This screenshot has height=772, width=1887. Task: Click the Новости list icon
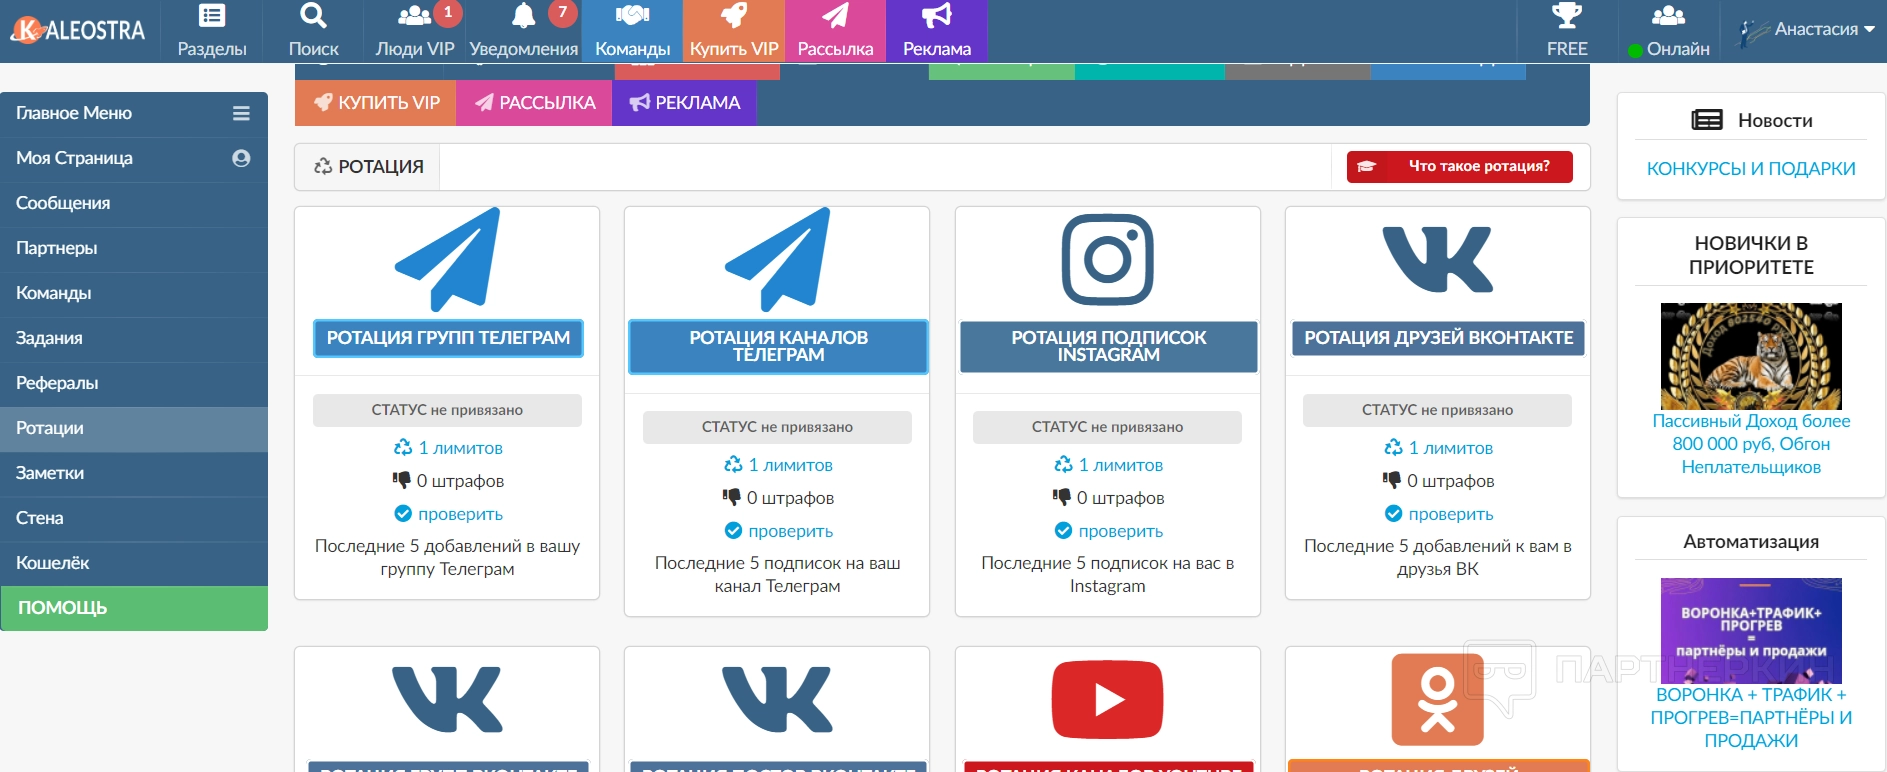(1707, 120)
